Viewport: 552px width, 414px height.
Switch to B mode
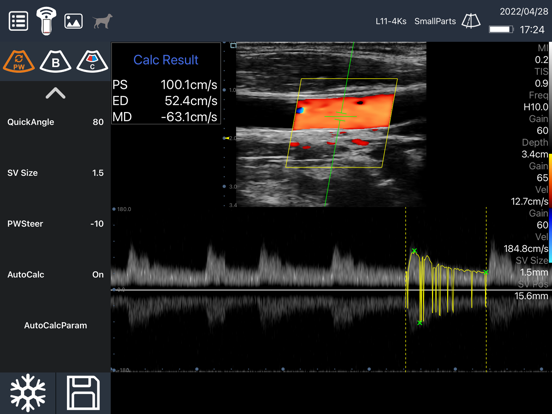tap(55, 61)
